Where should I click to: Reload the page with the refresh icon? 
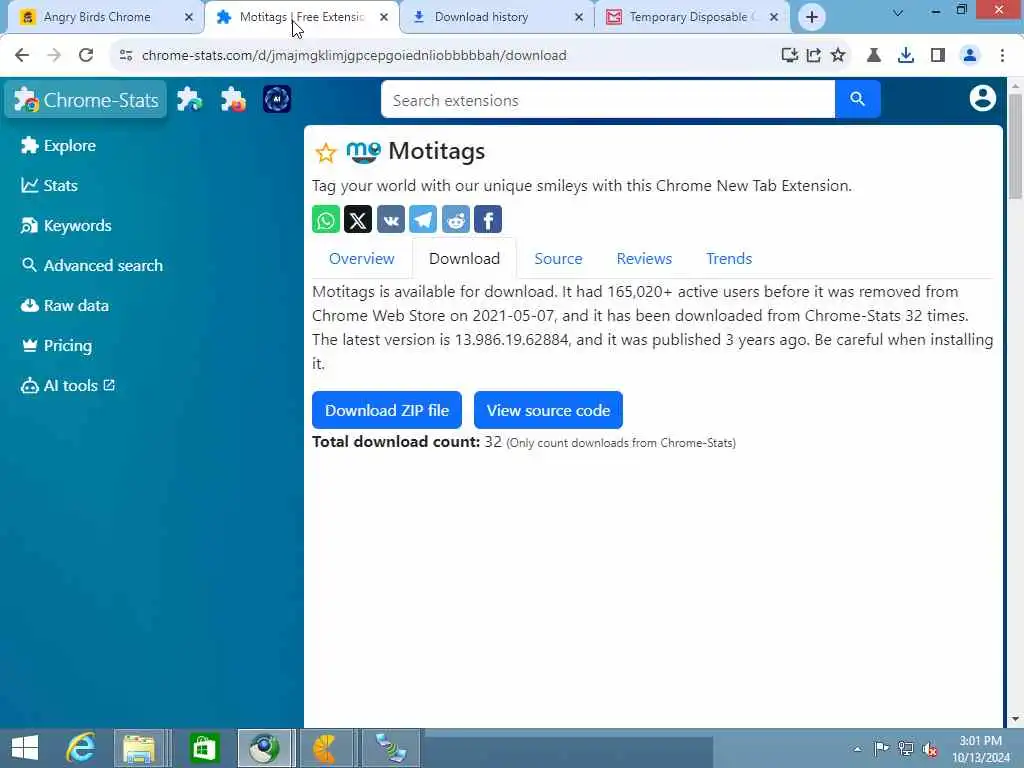tap(86, 56)
